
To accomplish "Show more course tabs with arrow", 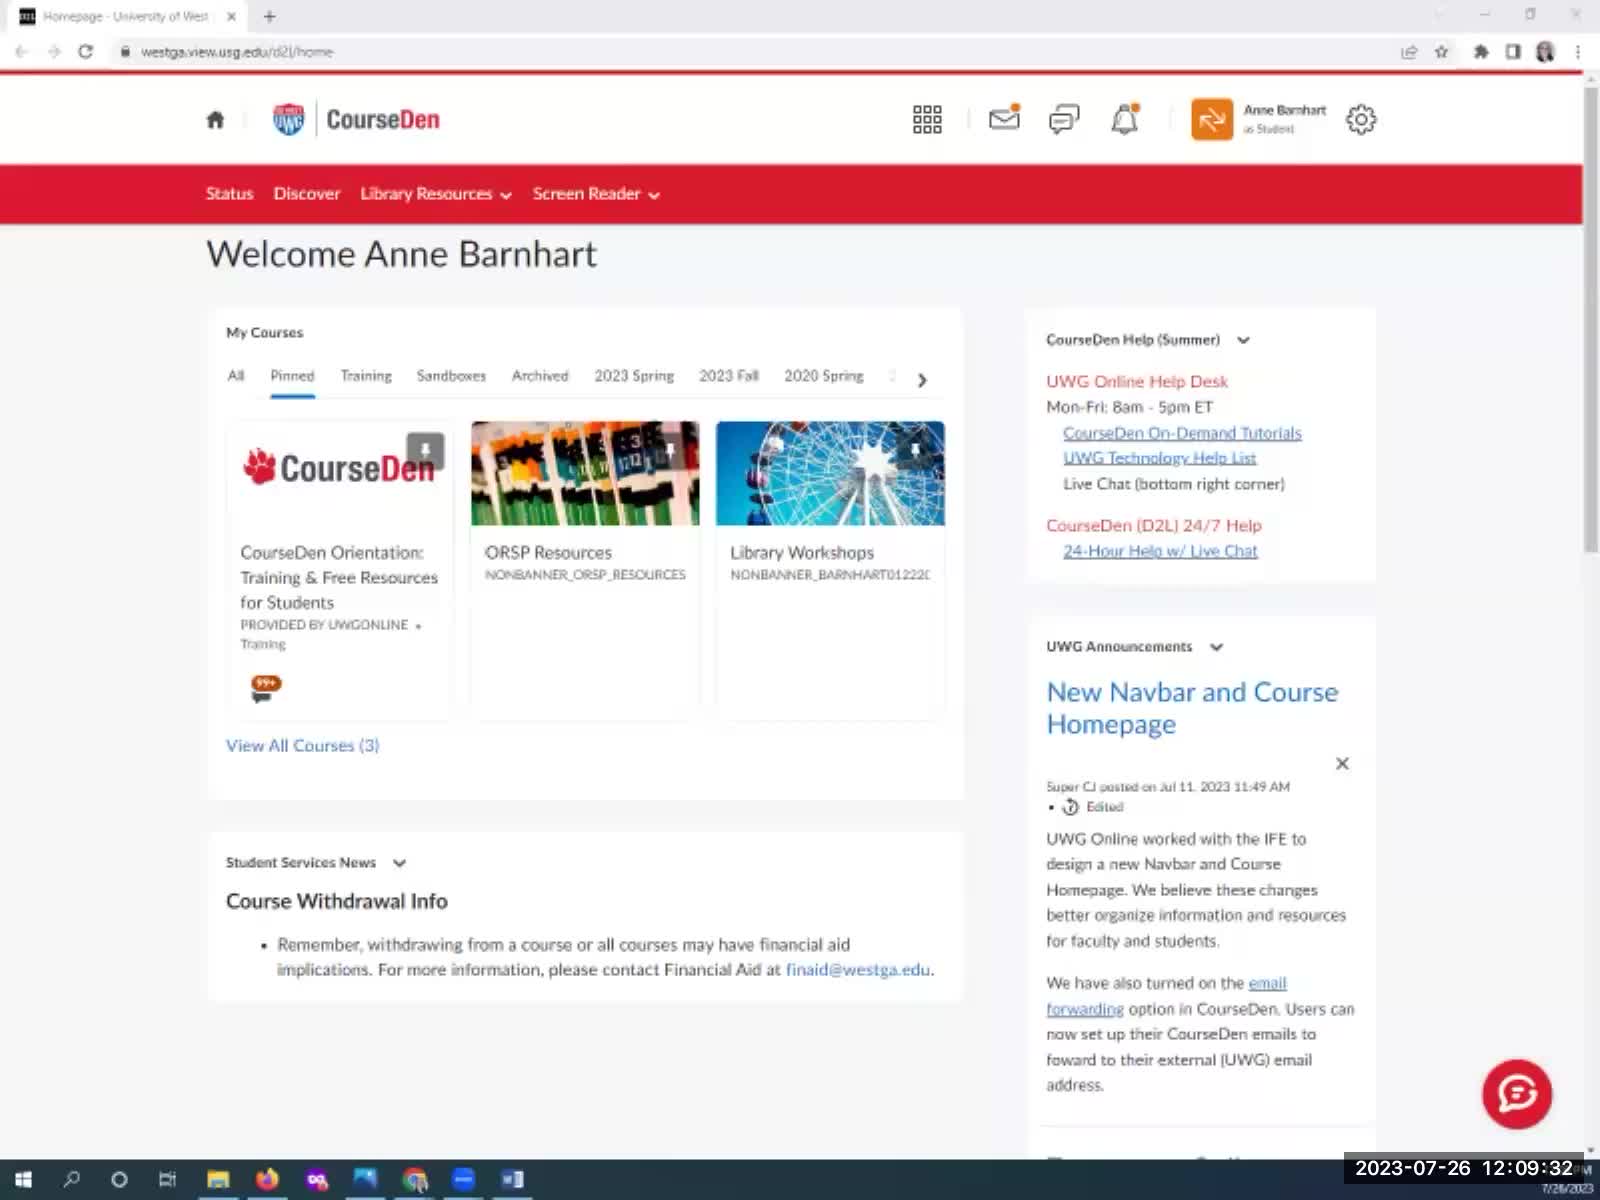I will [922, 380].
